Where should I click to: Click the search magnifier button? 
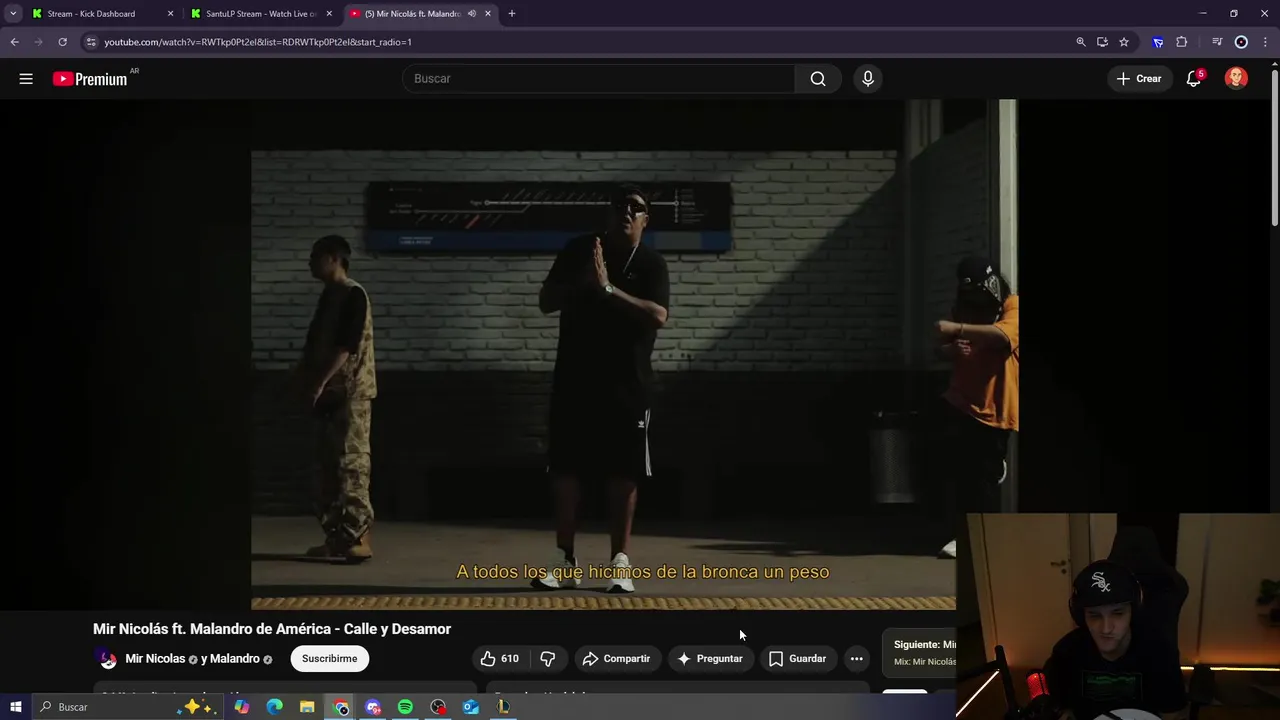coord(818,78)
